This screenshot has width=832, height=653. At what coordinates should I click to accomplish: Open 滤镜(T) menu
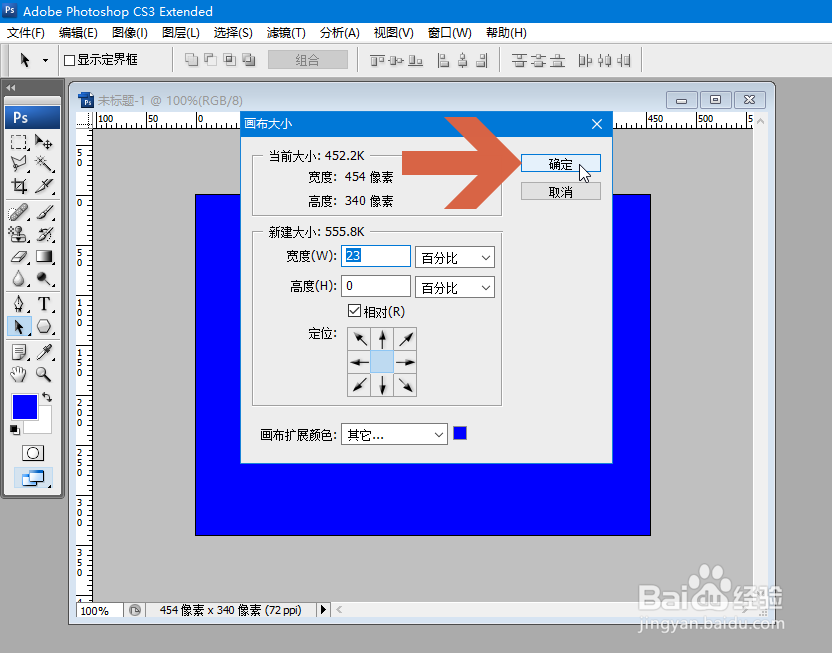tap(286, 33)
